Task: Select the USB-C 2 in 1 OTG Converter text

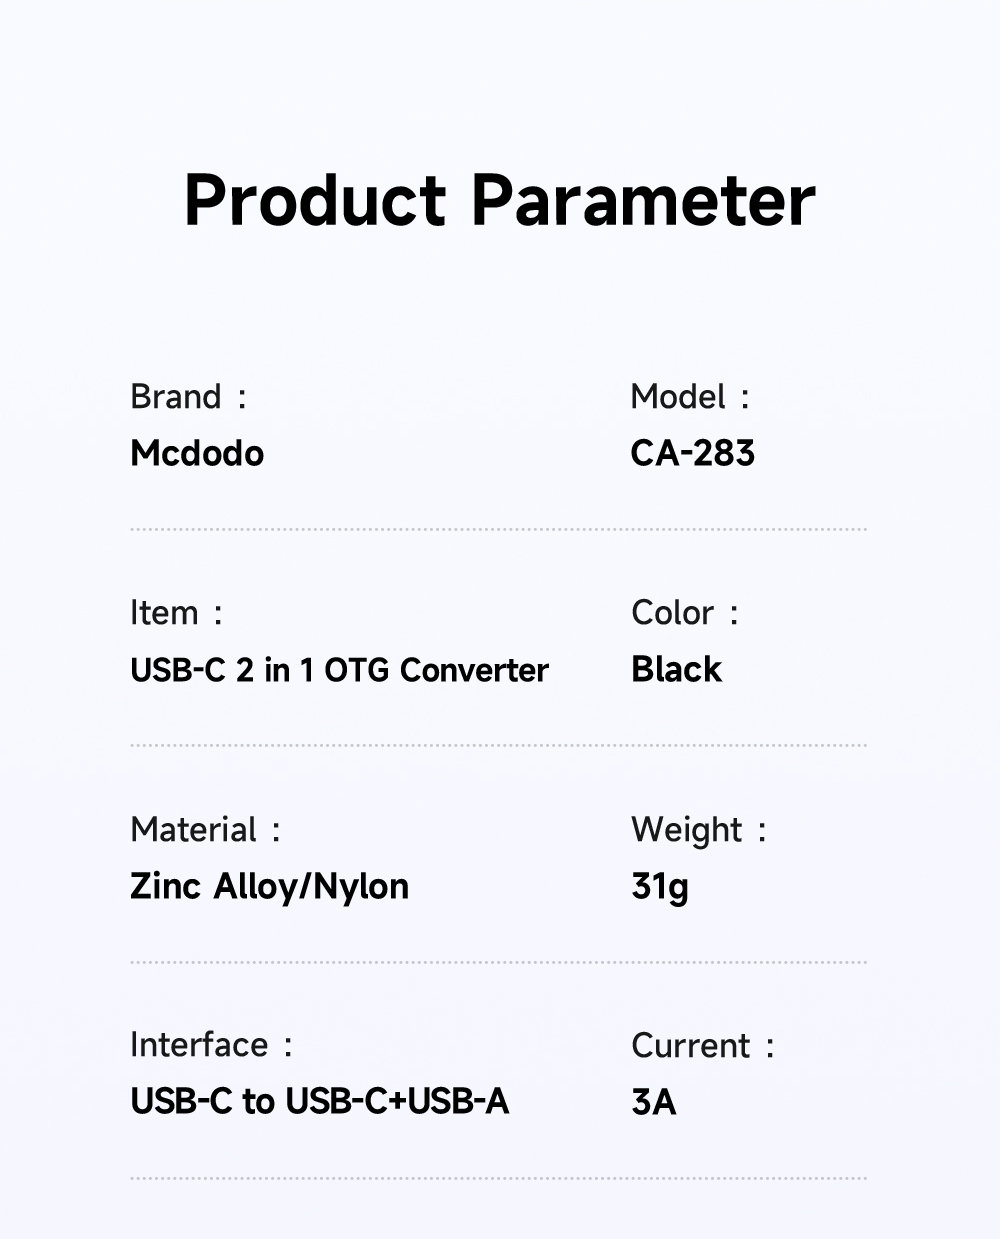Action: 339,670
